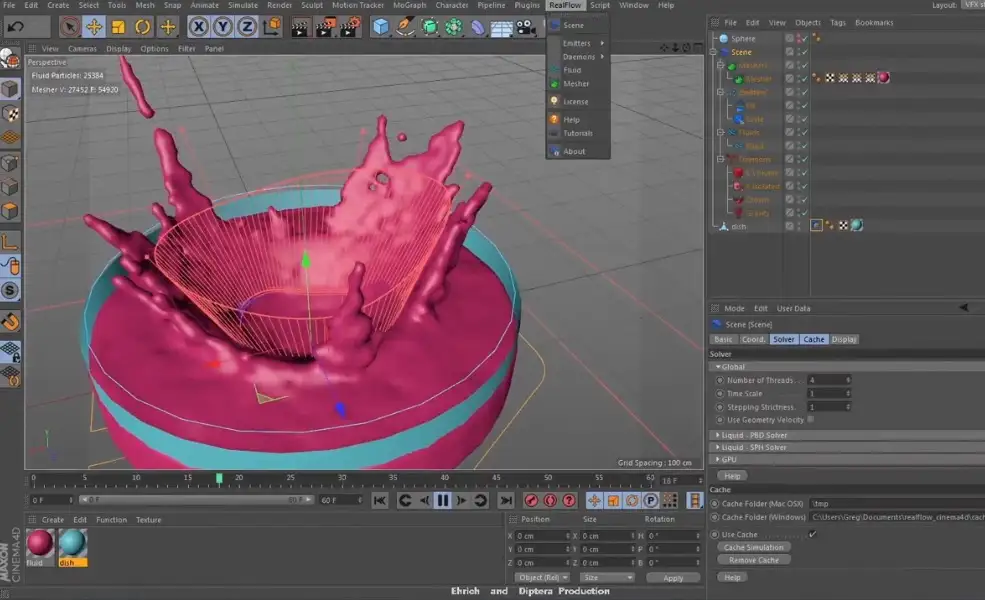Open the Simulate menu
985x600 pixels.
(243, 5)
